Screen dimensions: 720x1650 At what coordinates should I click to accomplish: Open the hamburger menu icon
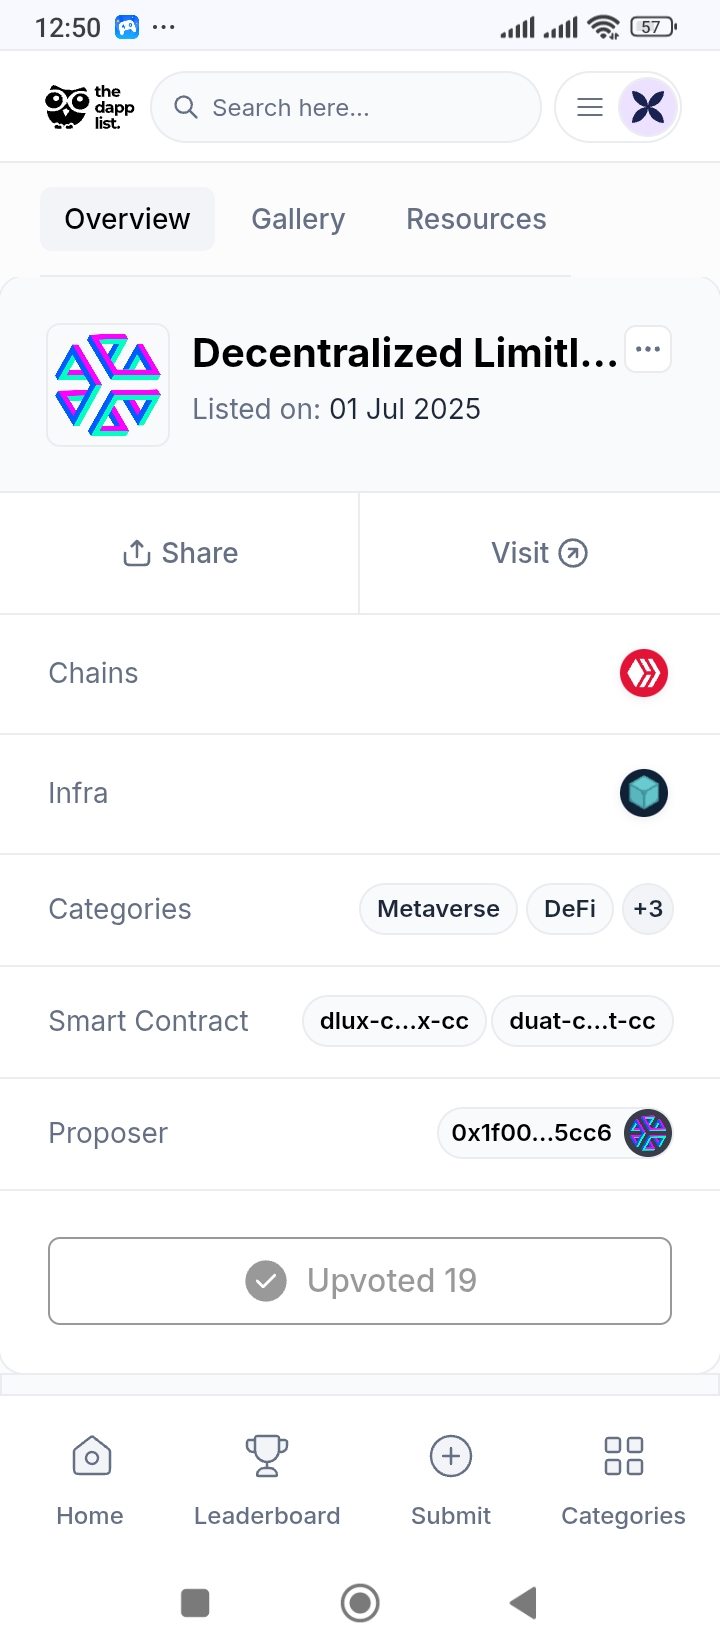590,107
